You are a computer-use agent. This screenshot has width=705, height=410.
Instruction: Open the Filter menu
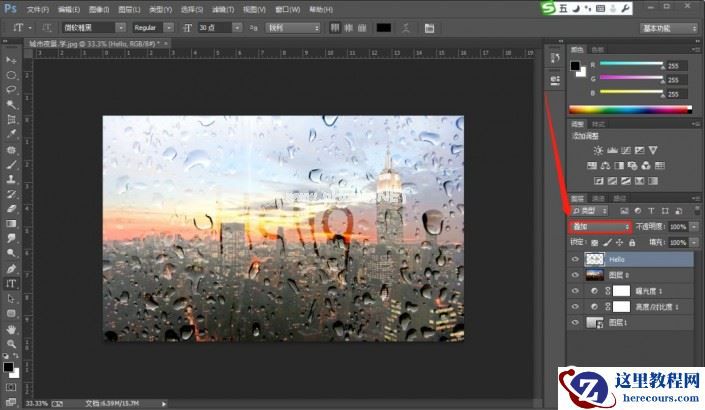pyautogui.click(x=223, y=9)
